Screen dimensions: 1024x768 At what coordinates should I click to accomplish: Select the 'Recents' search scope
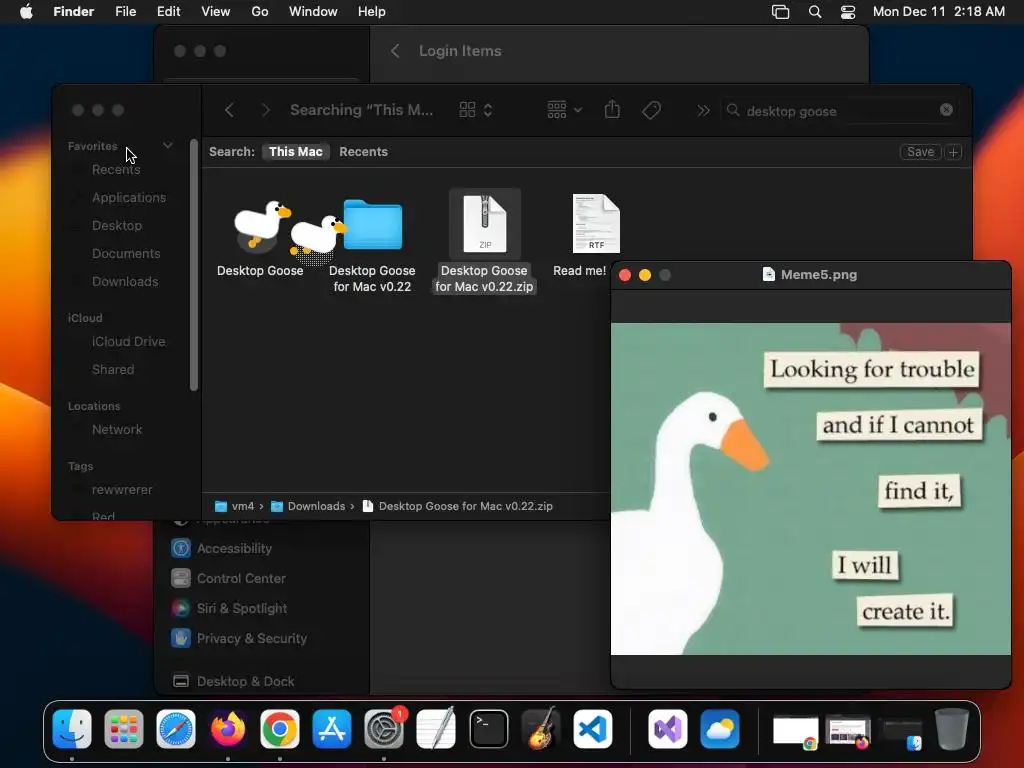pos(363,152)
